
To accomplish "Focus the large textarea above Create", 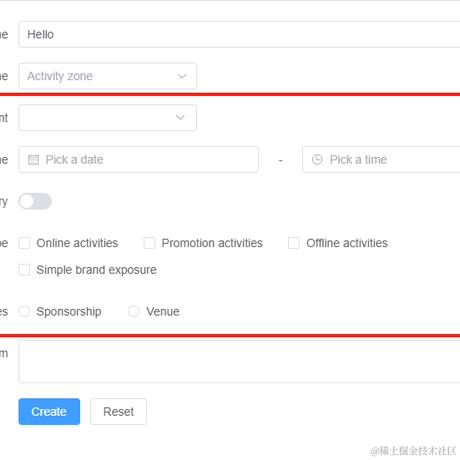I will 239,361.
